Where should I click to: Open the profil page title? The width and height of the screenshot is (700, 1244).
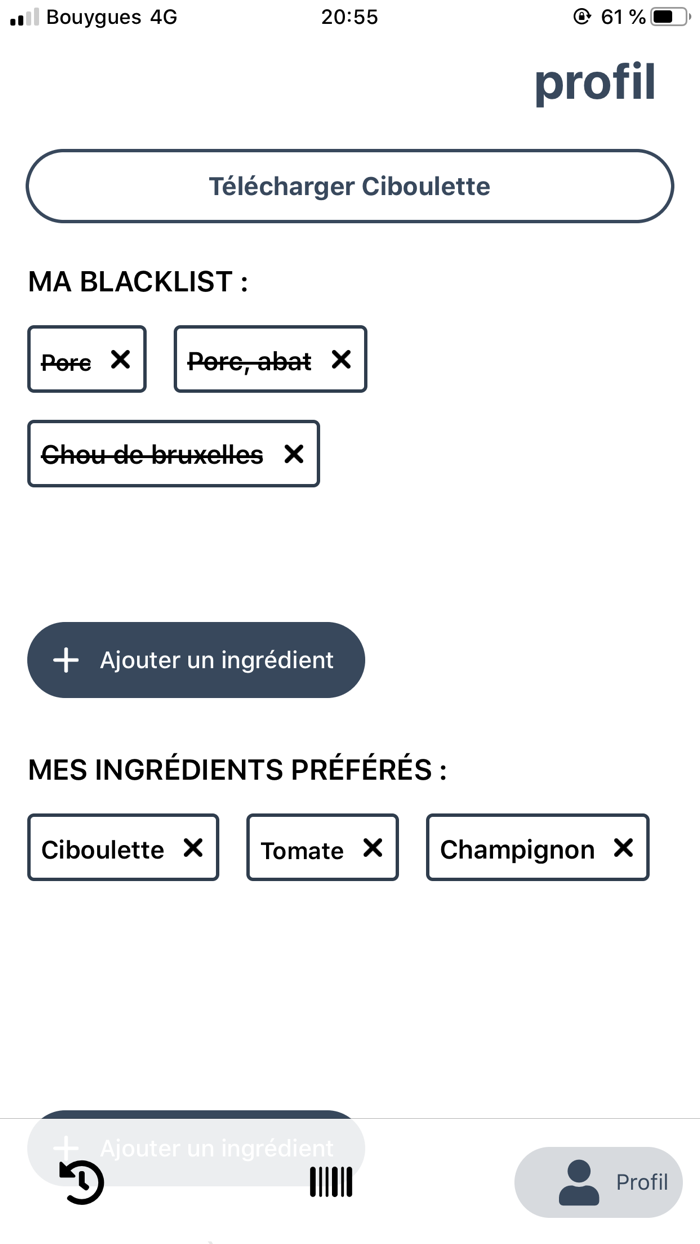(x=595, y=83)
